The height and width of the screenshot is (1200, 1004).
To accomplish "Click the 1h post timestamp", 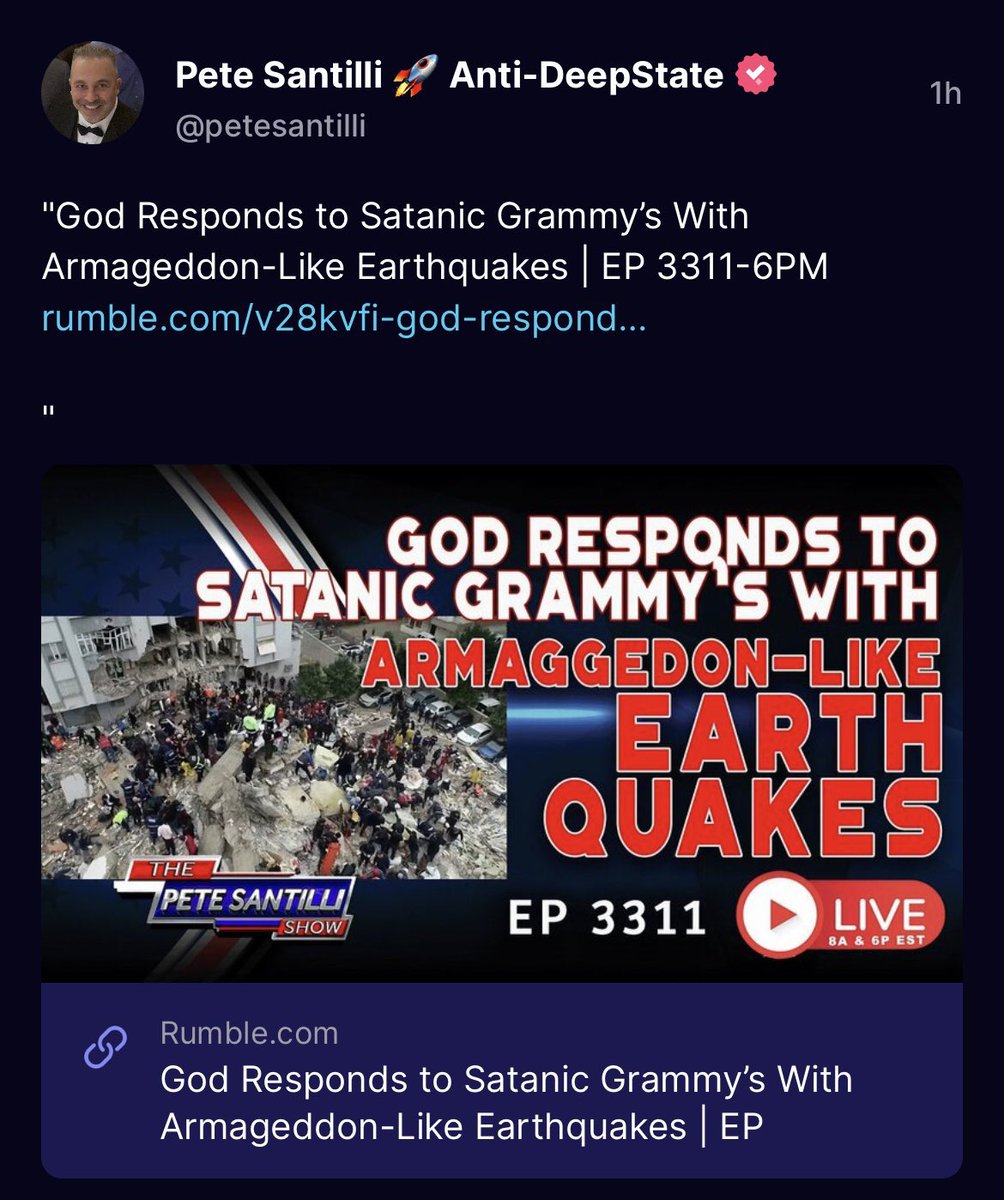I will click(945, 93).
